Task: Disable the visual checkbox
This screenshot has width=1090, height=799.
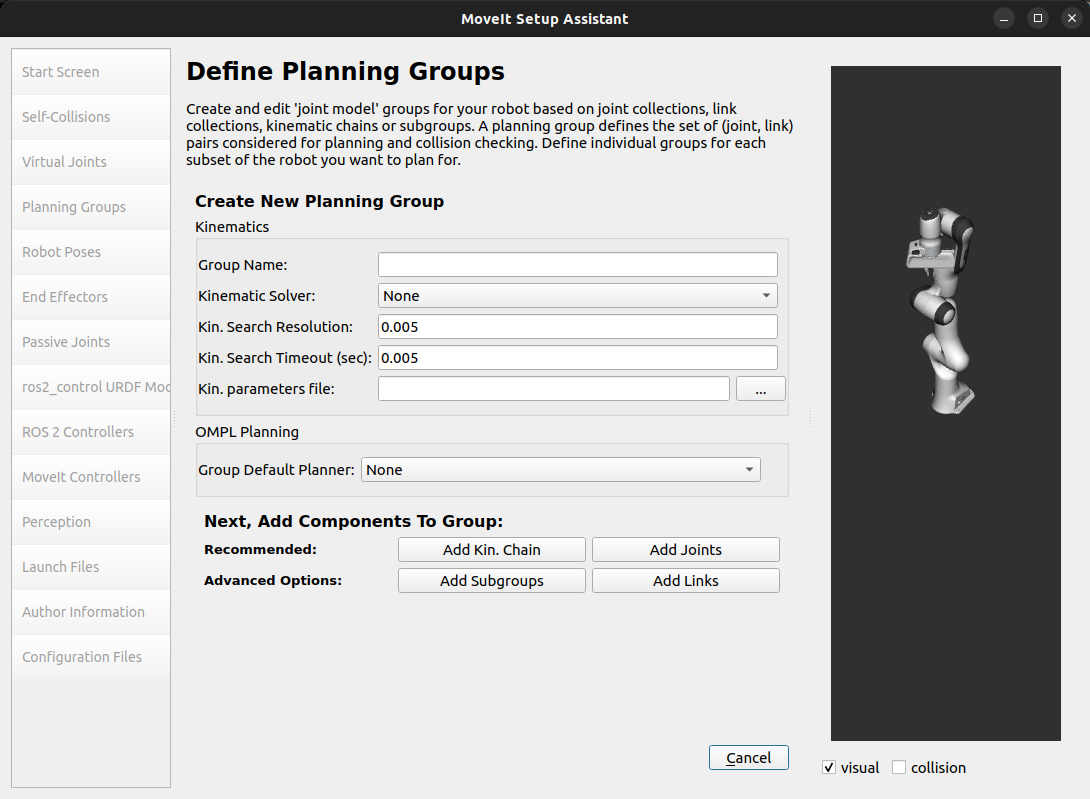Action: (x=828, y=767)
